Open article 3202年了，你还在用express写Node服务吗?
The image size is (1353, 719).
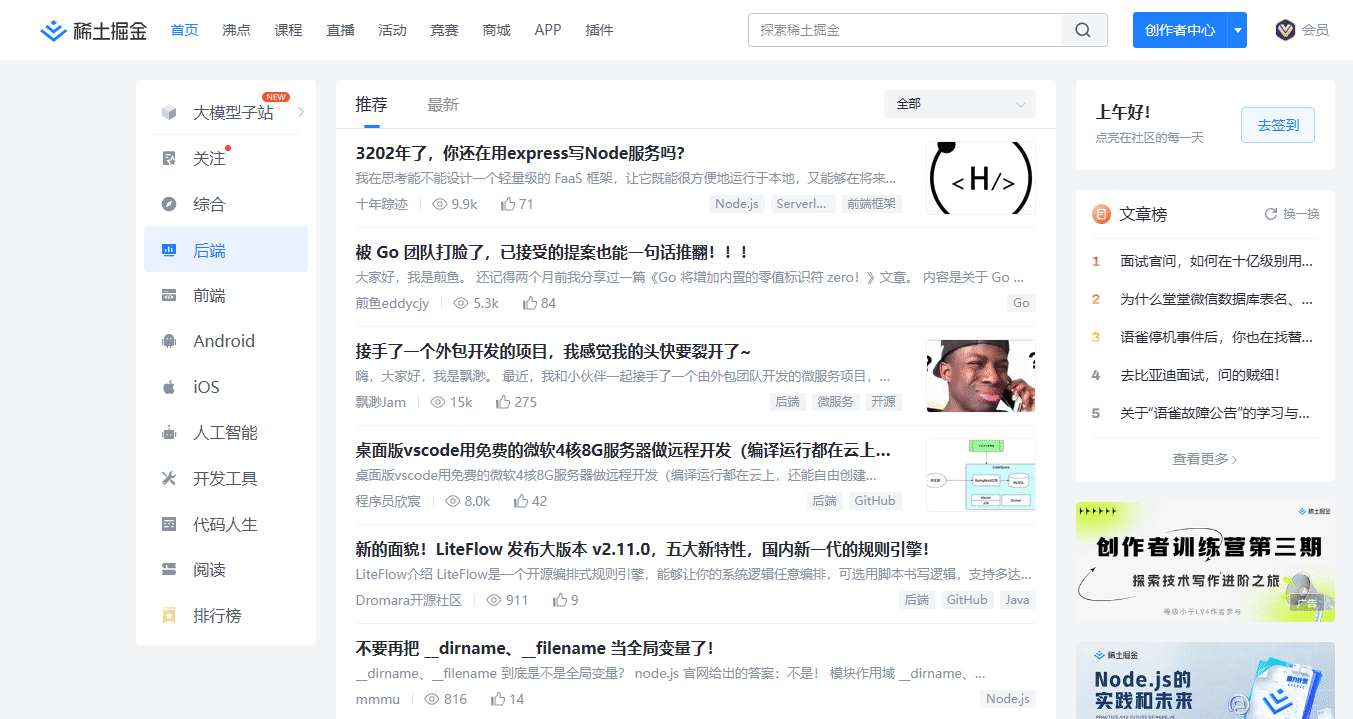[520, 153]
